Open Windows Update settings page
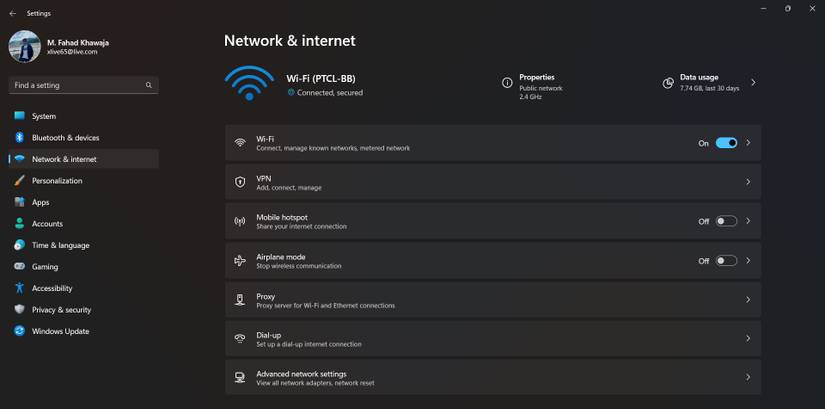 tap(60, 331)
